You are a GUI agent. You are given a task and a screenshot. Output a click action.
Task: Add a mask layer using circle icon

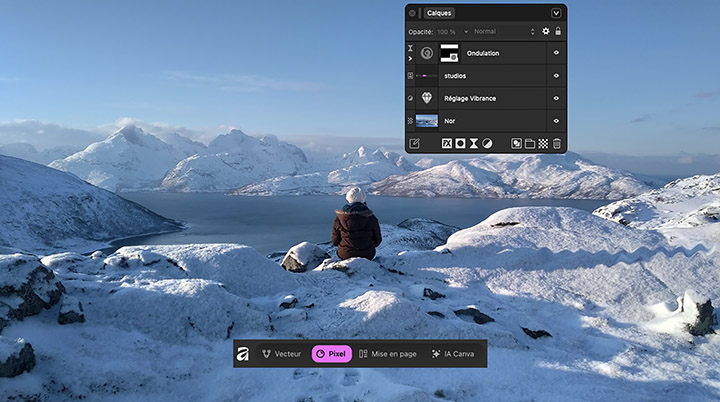[460, 143]
